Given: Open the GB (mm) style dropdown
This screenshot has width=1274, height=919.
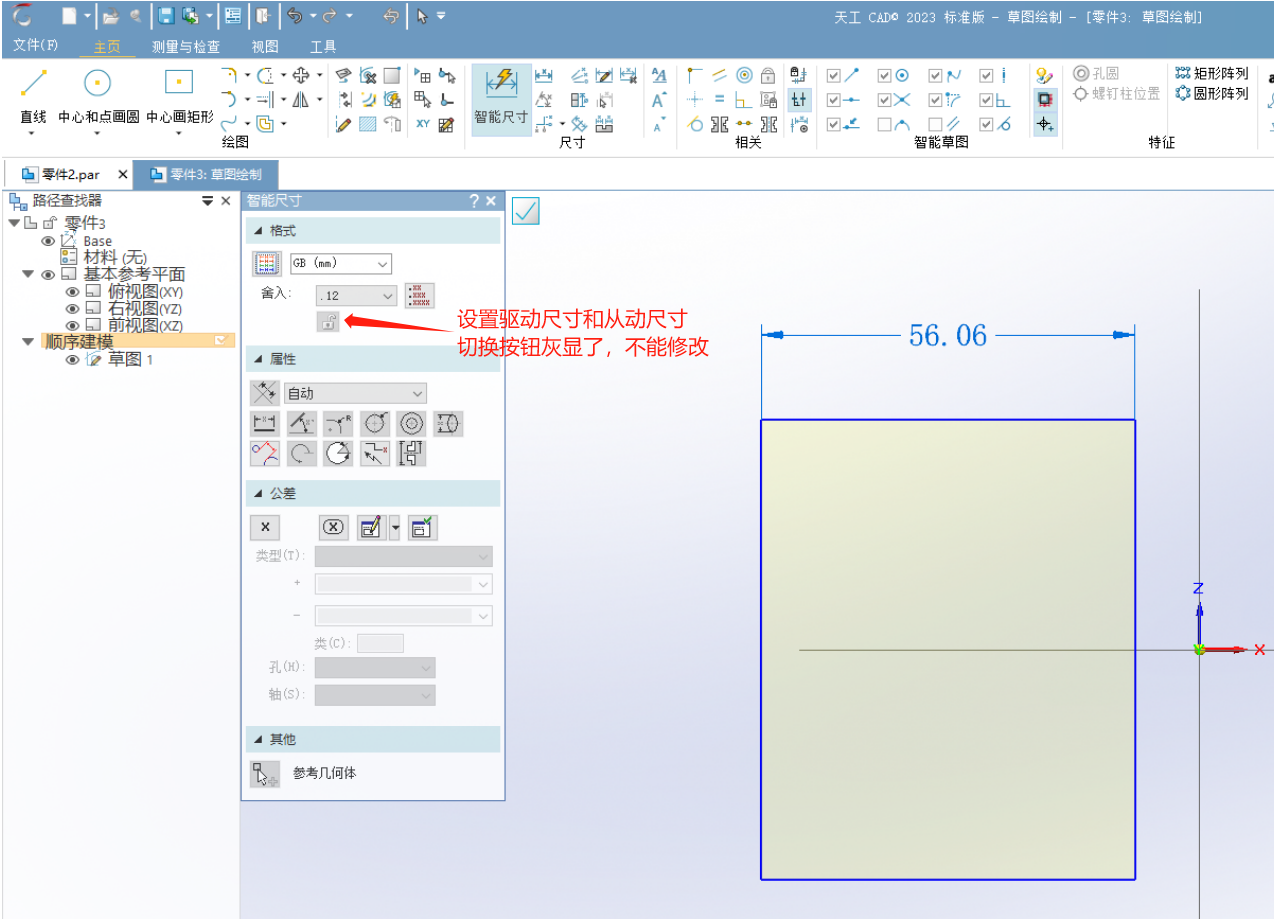Looking at the screenshot, I should 340,264.
